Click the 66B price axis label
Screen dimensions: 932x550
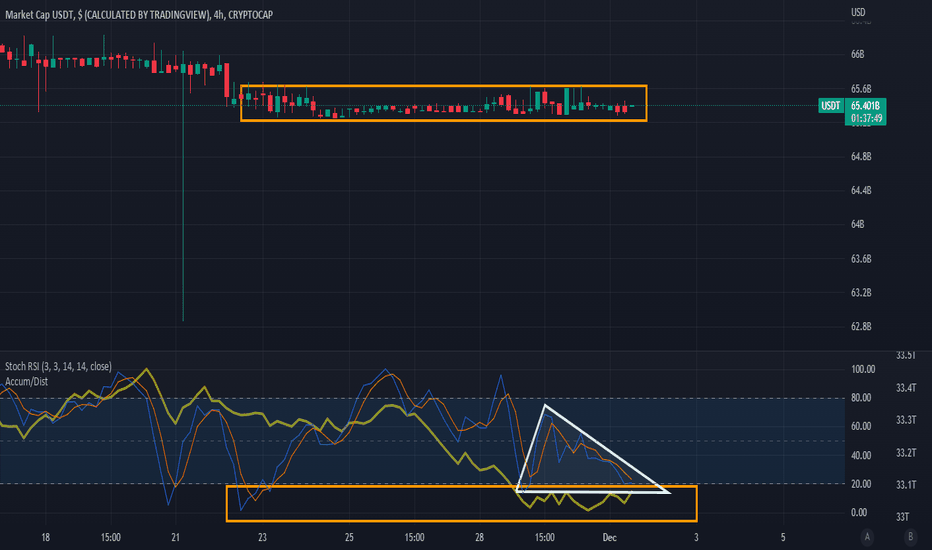point(858,54)
